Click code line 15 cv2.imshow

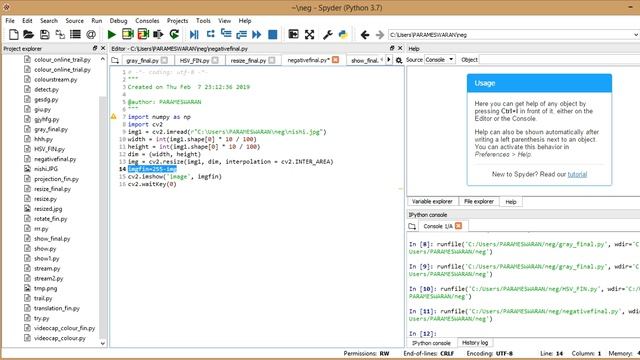175,177
